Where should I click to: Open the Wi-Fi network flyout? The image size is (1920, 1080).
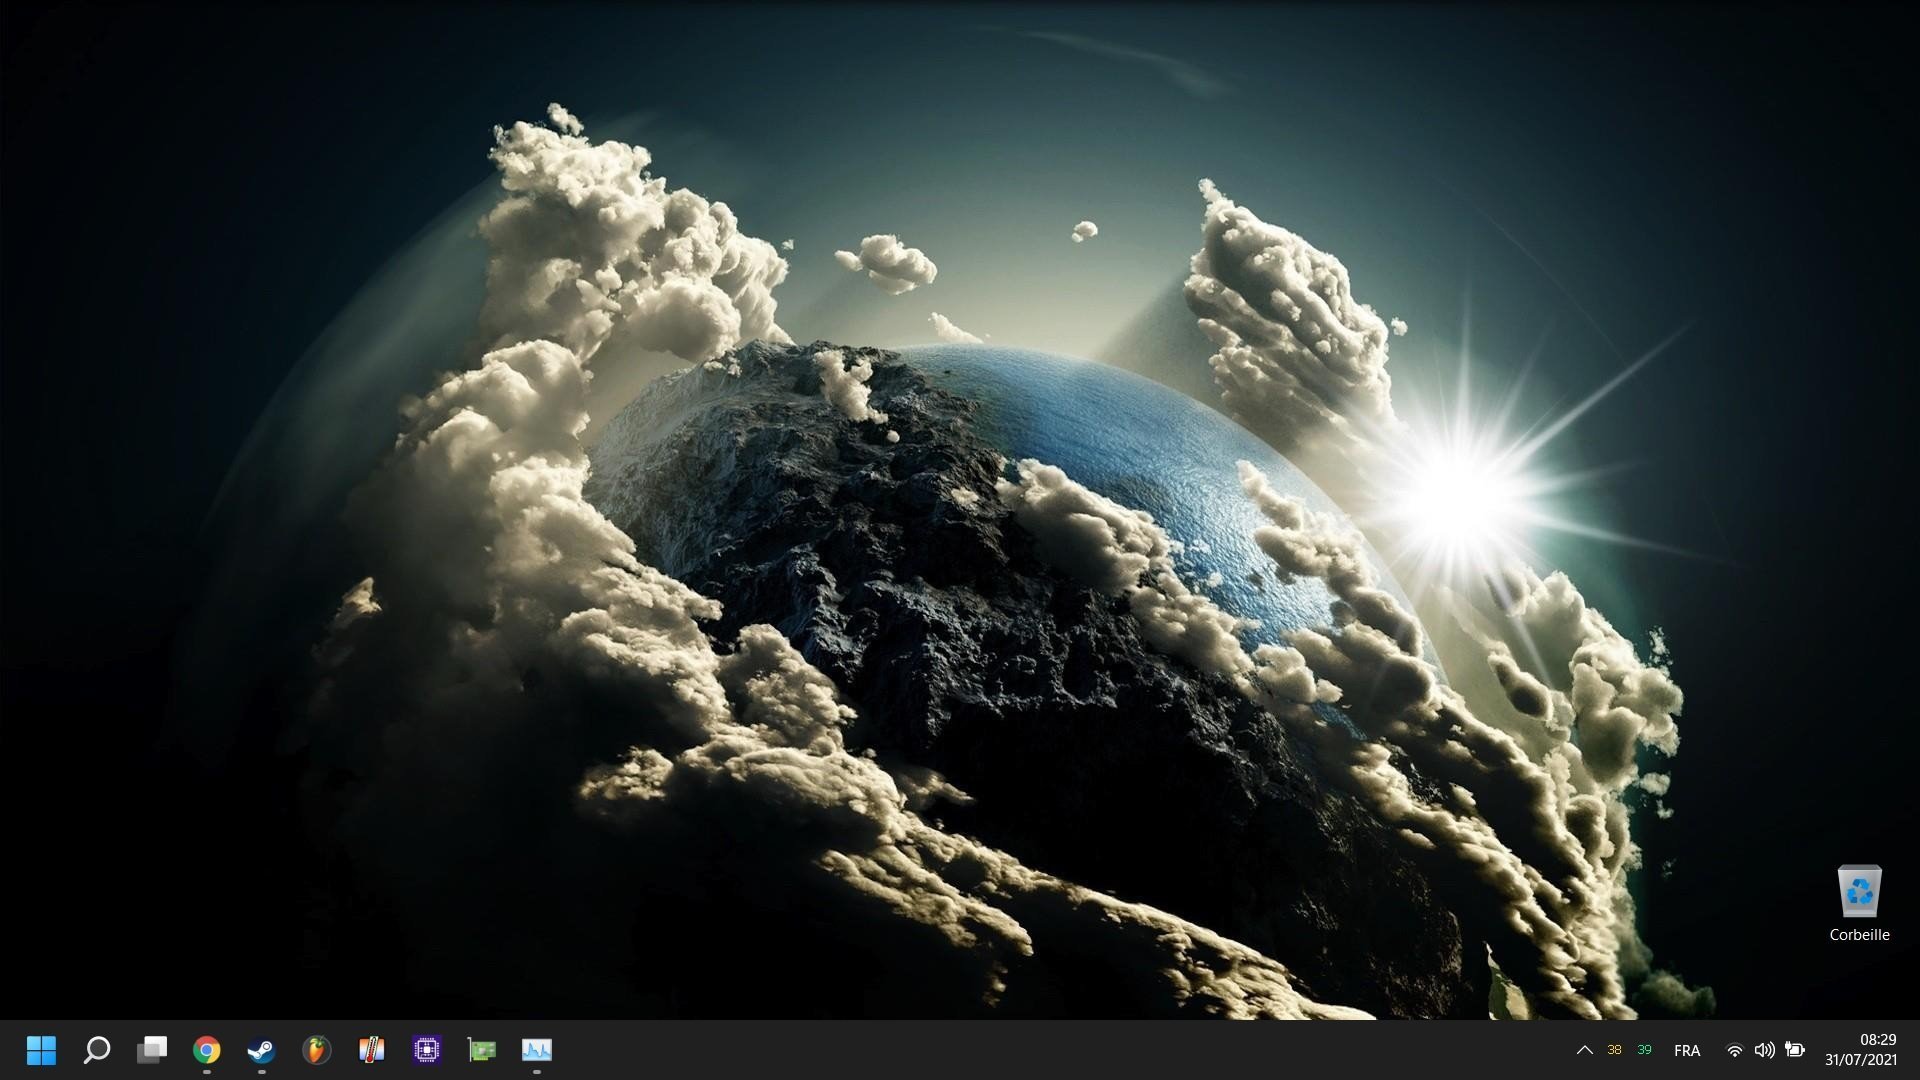[1735, 1050]
